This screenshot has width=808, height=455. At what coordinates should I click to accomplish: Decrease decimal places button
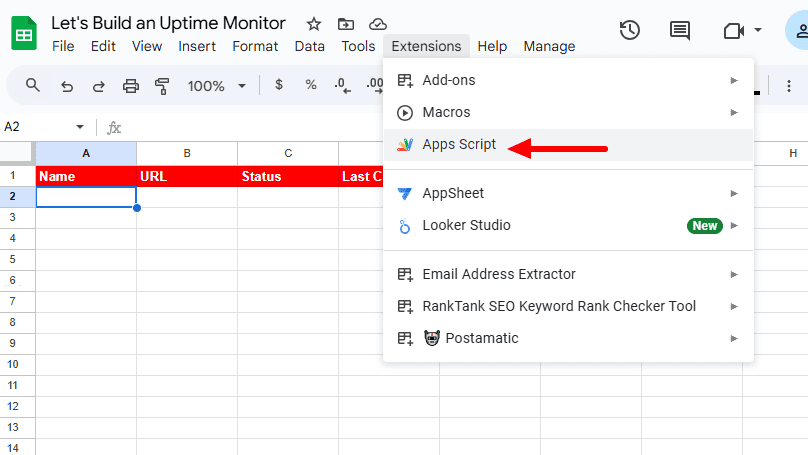(x=342, y=86)
